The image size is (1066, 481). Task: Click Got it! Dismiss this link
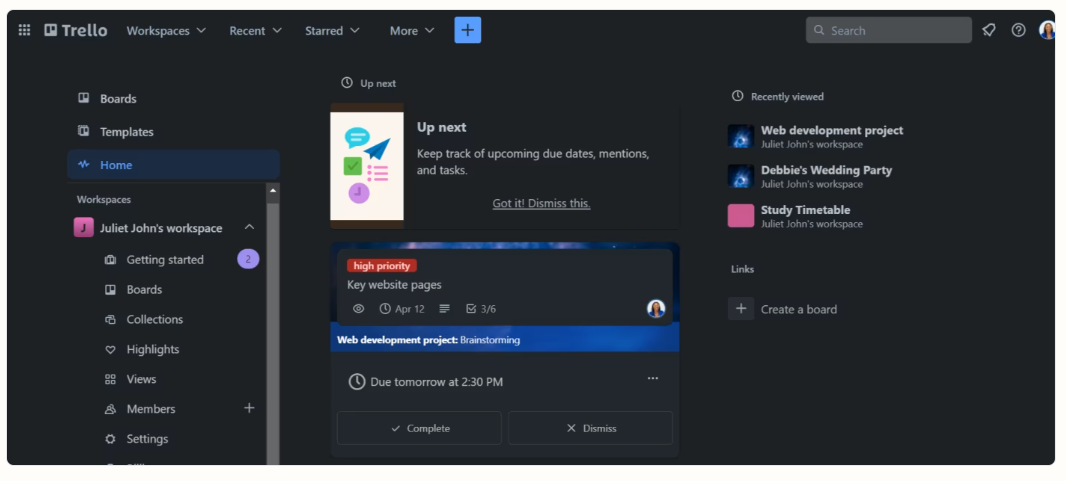(541, 203)
